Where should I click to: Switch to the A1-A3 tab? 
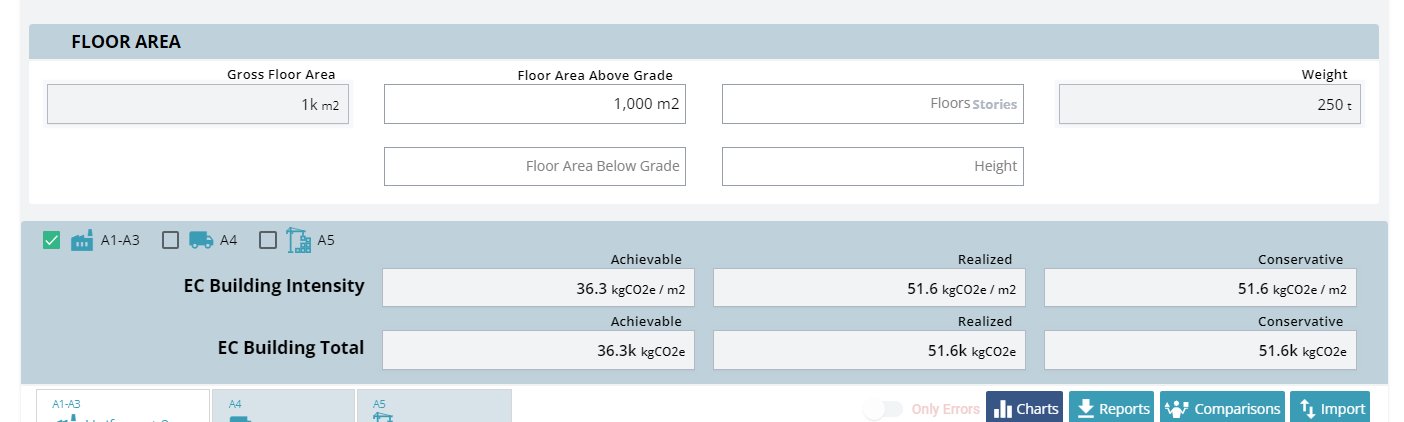(123, 406)
